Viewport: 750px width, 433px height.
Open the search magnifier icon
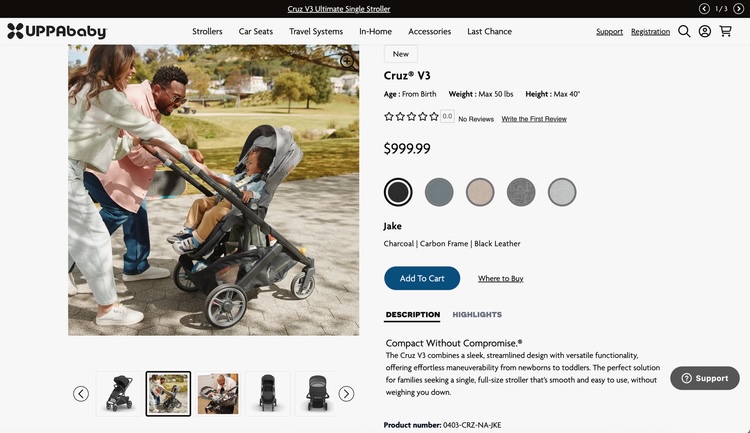pos(684,31)
